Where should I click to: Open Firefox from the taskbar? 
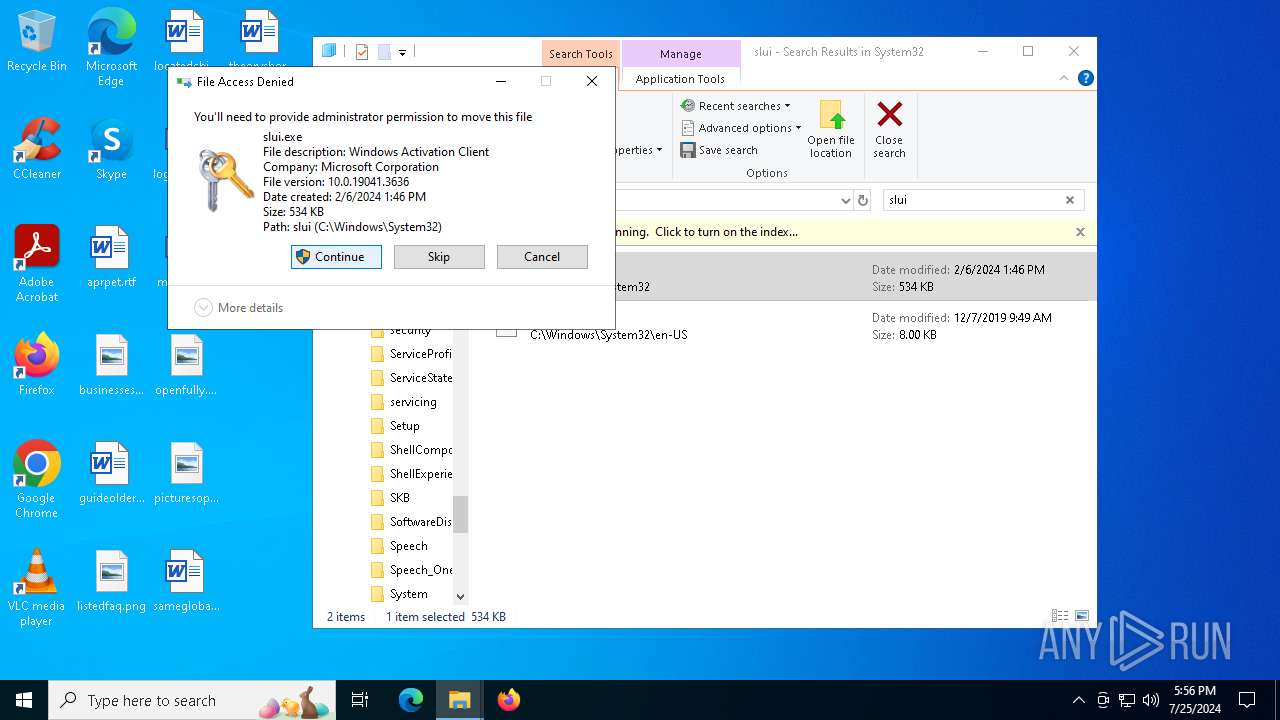[508, 700]
